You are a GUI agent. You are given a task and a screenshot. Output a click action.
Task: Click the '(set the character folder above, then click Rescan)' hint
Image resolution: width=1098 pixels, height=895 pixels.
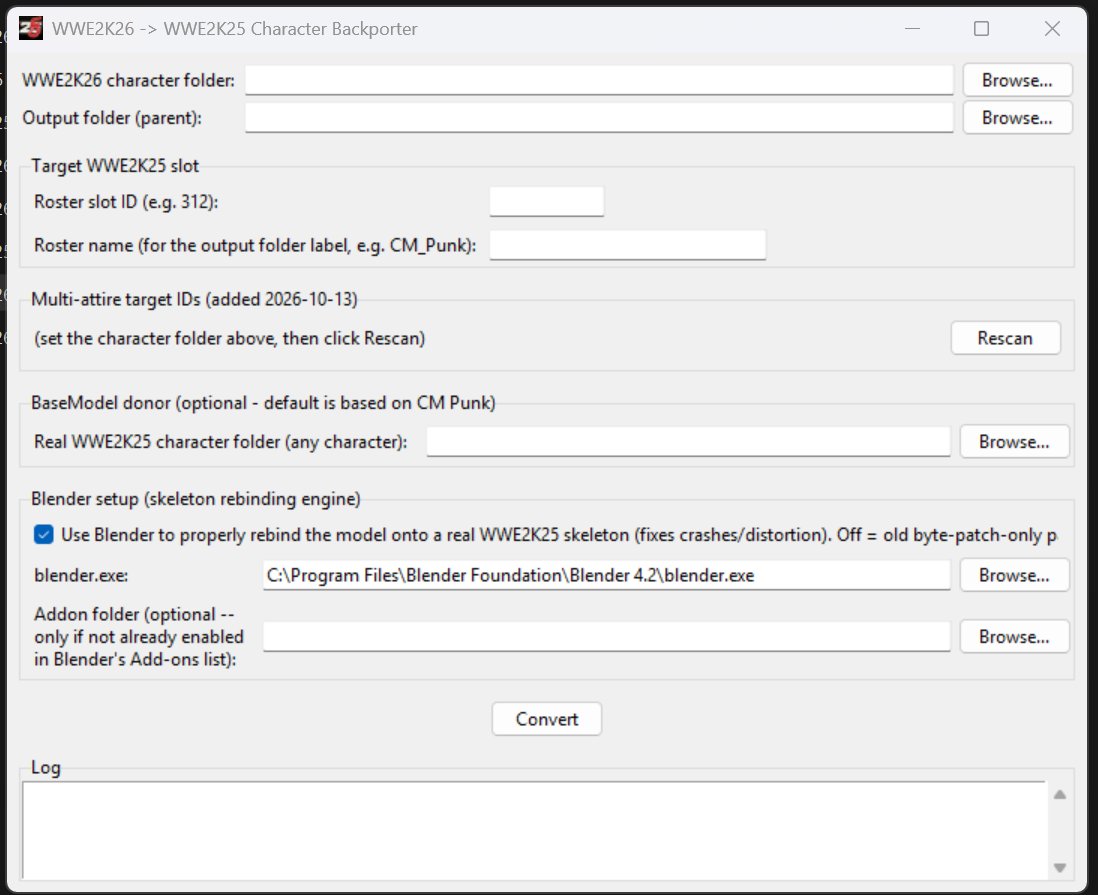point(230,338)
